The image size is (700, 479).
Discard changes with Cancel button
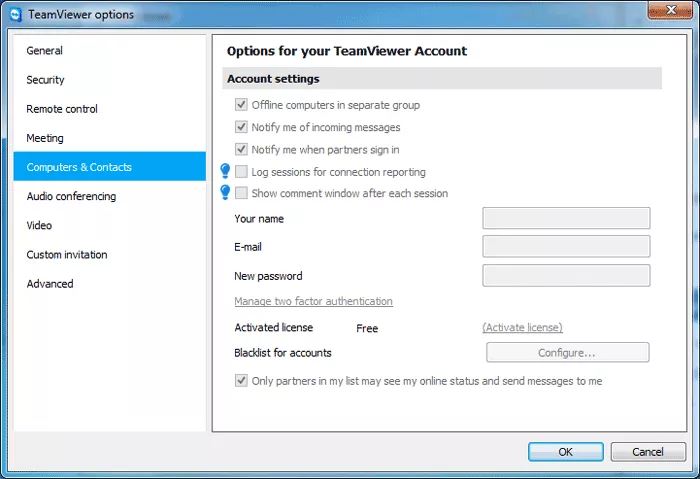648,452
